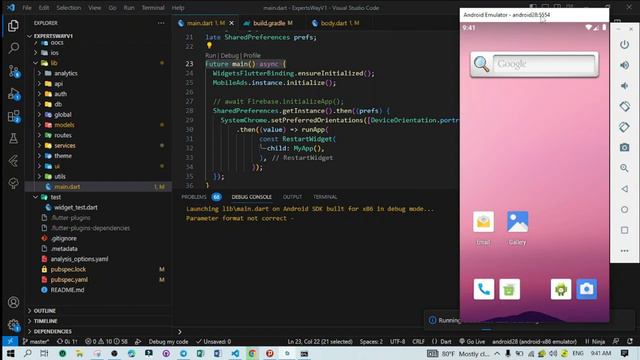Expand the services folder
640x360 pixels.
coord(64,145)
